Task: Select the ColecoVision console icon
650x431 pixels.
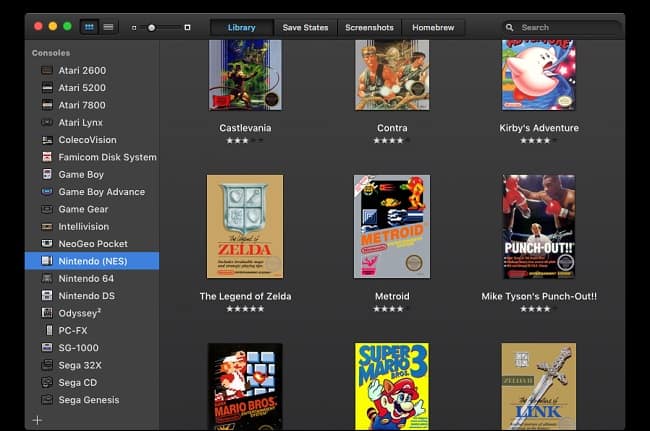Action: point(47,140)
